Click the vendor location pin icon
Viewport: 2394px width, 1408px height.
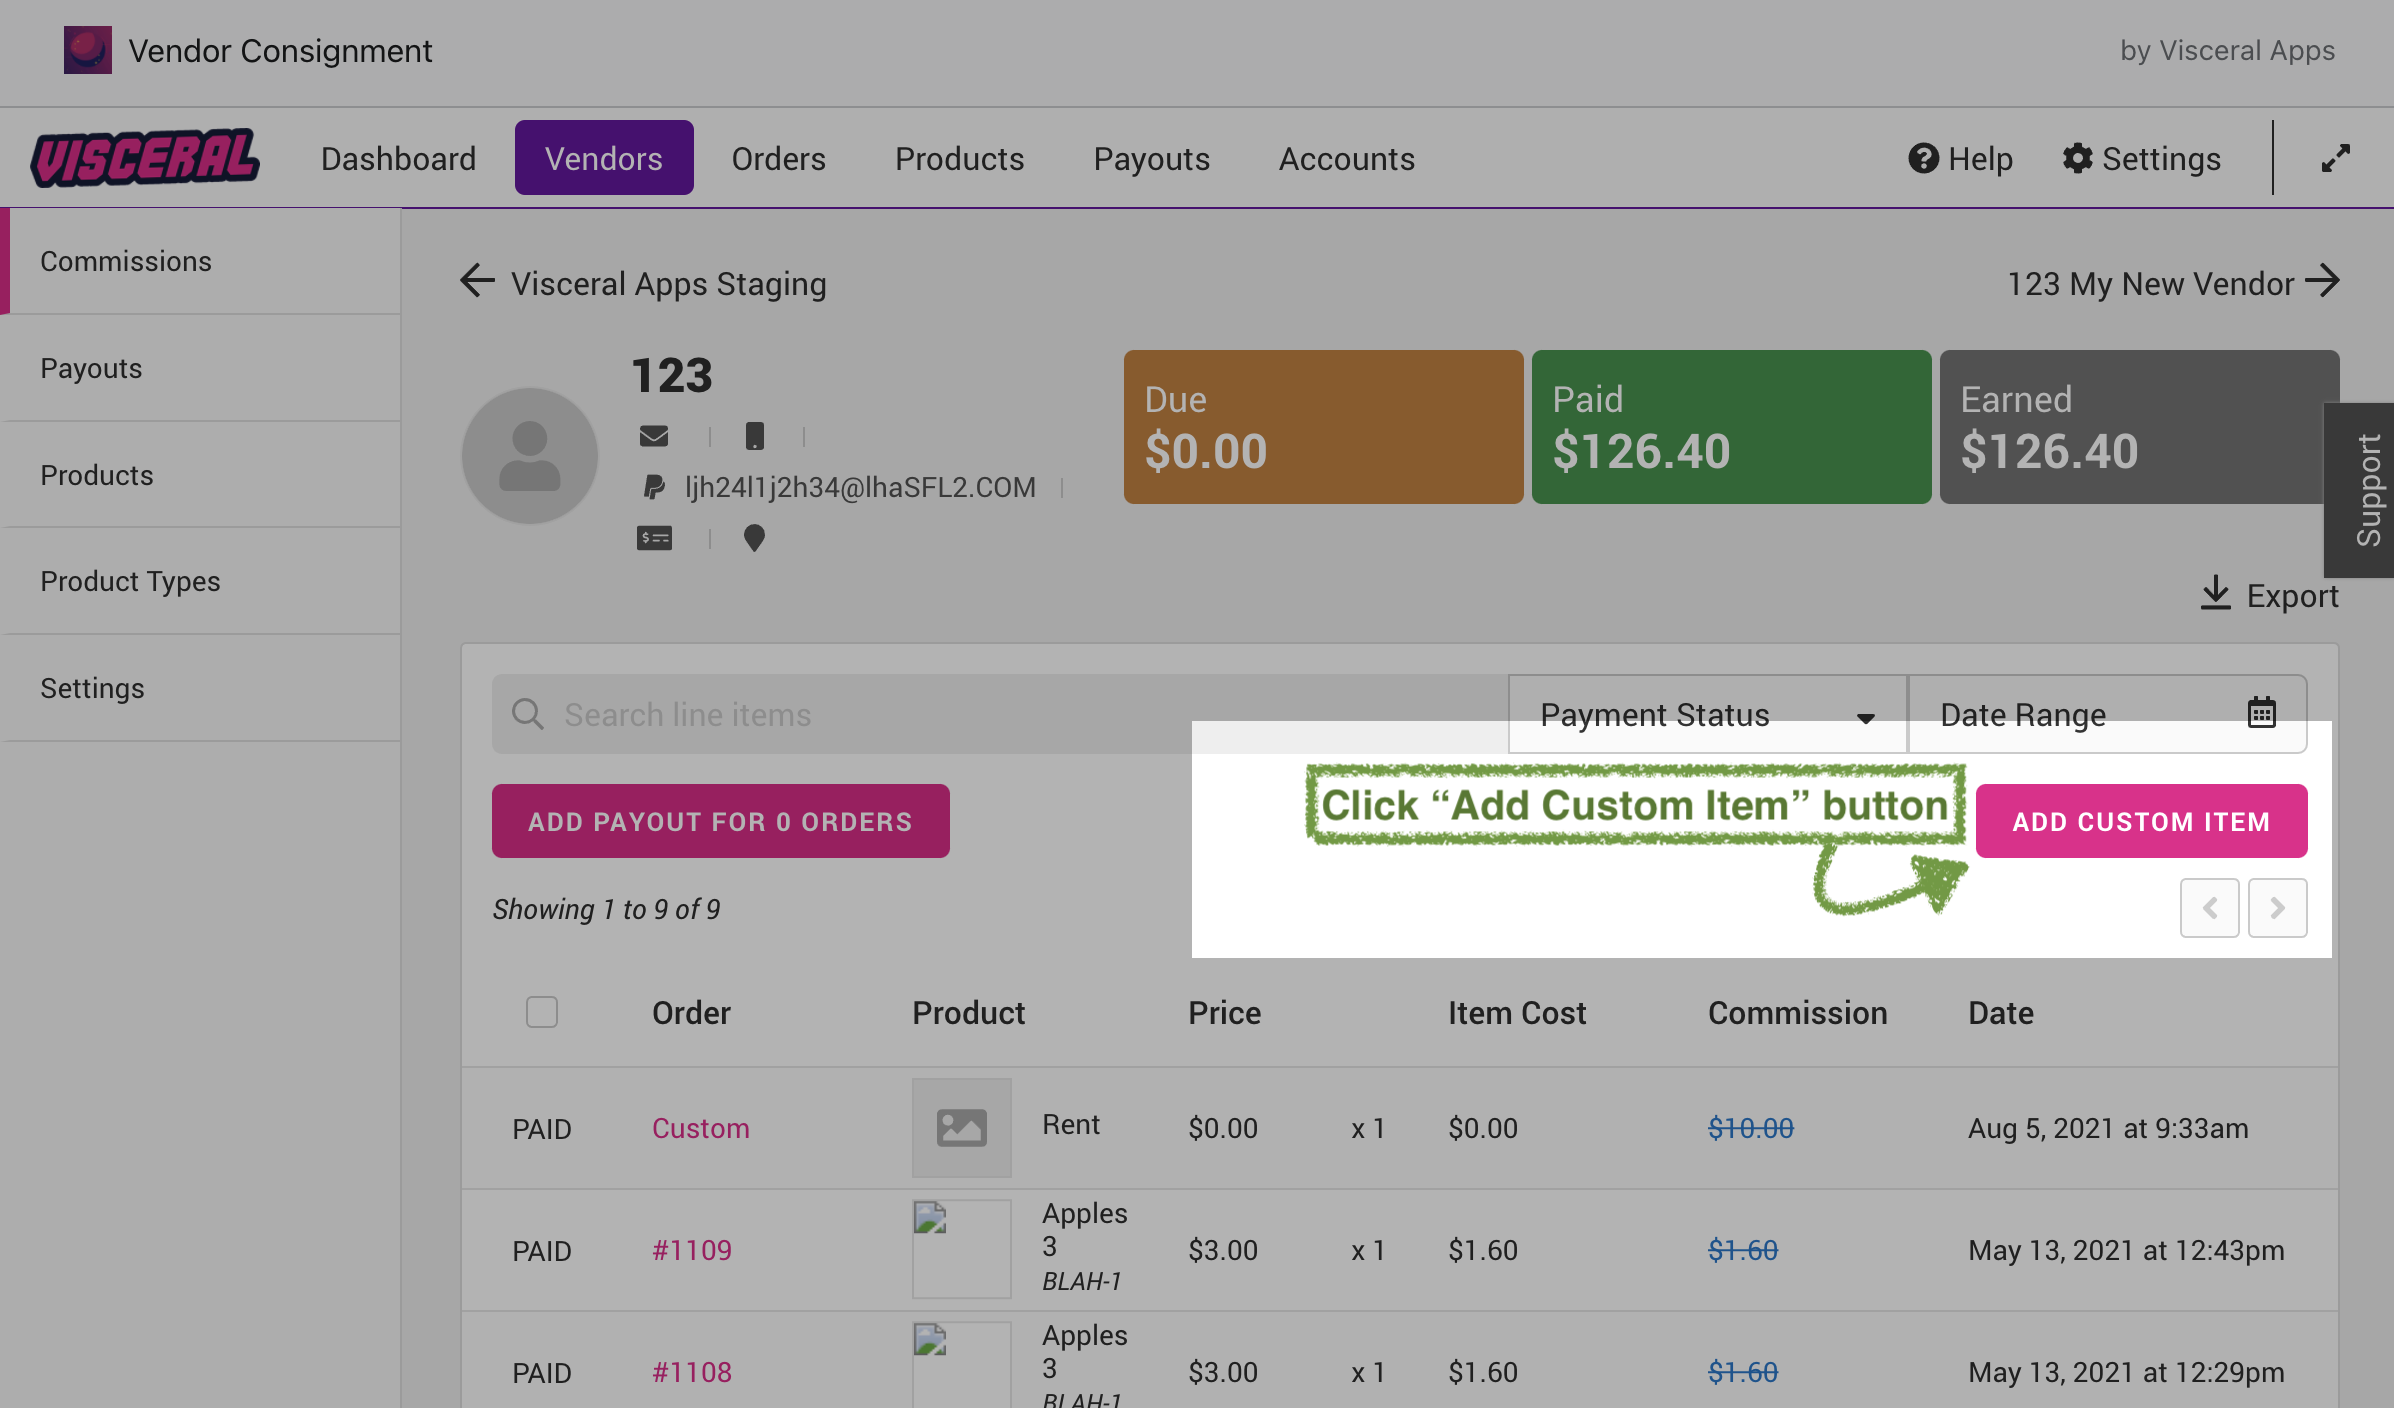pos(754,538)
